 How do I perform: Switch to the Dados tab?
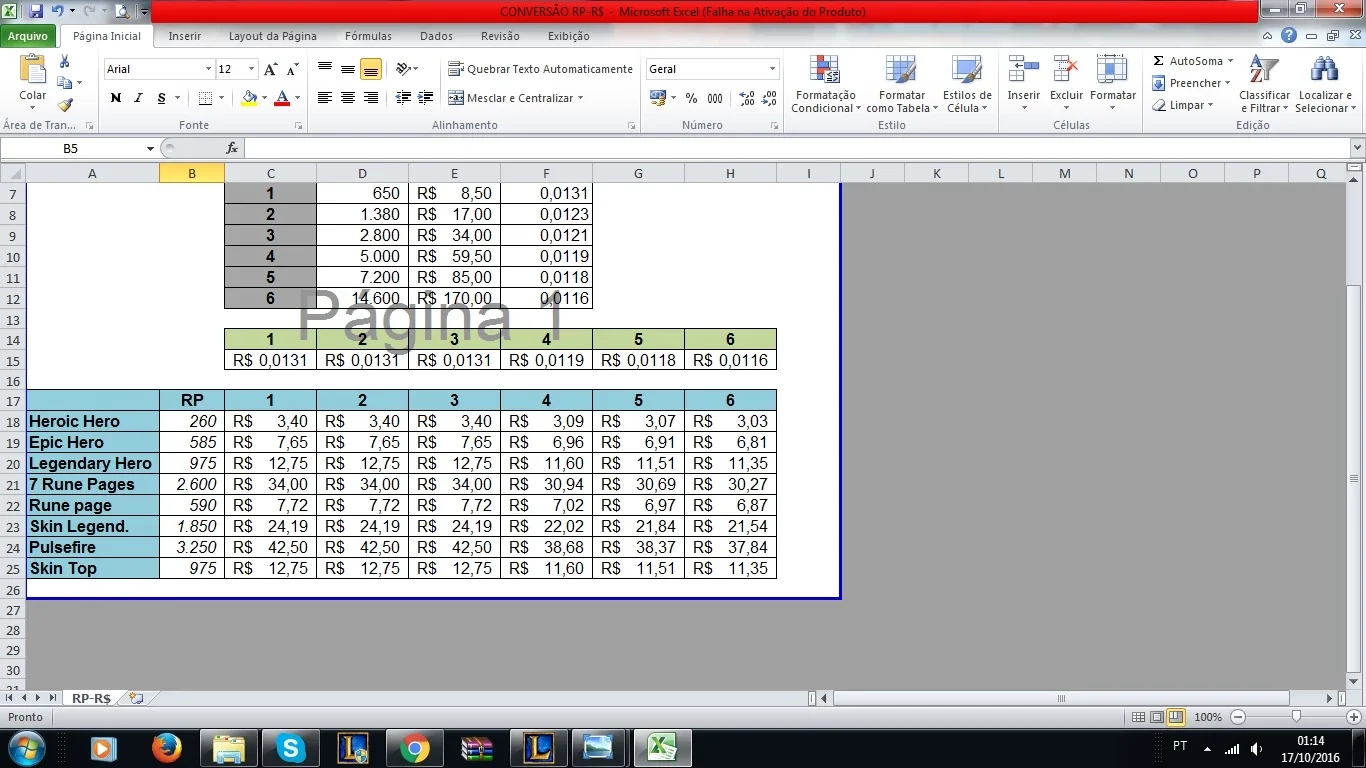[x=436, y=36]
